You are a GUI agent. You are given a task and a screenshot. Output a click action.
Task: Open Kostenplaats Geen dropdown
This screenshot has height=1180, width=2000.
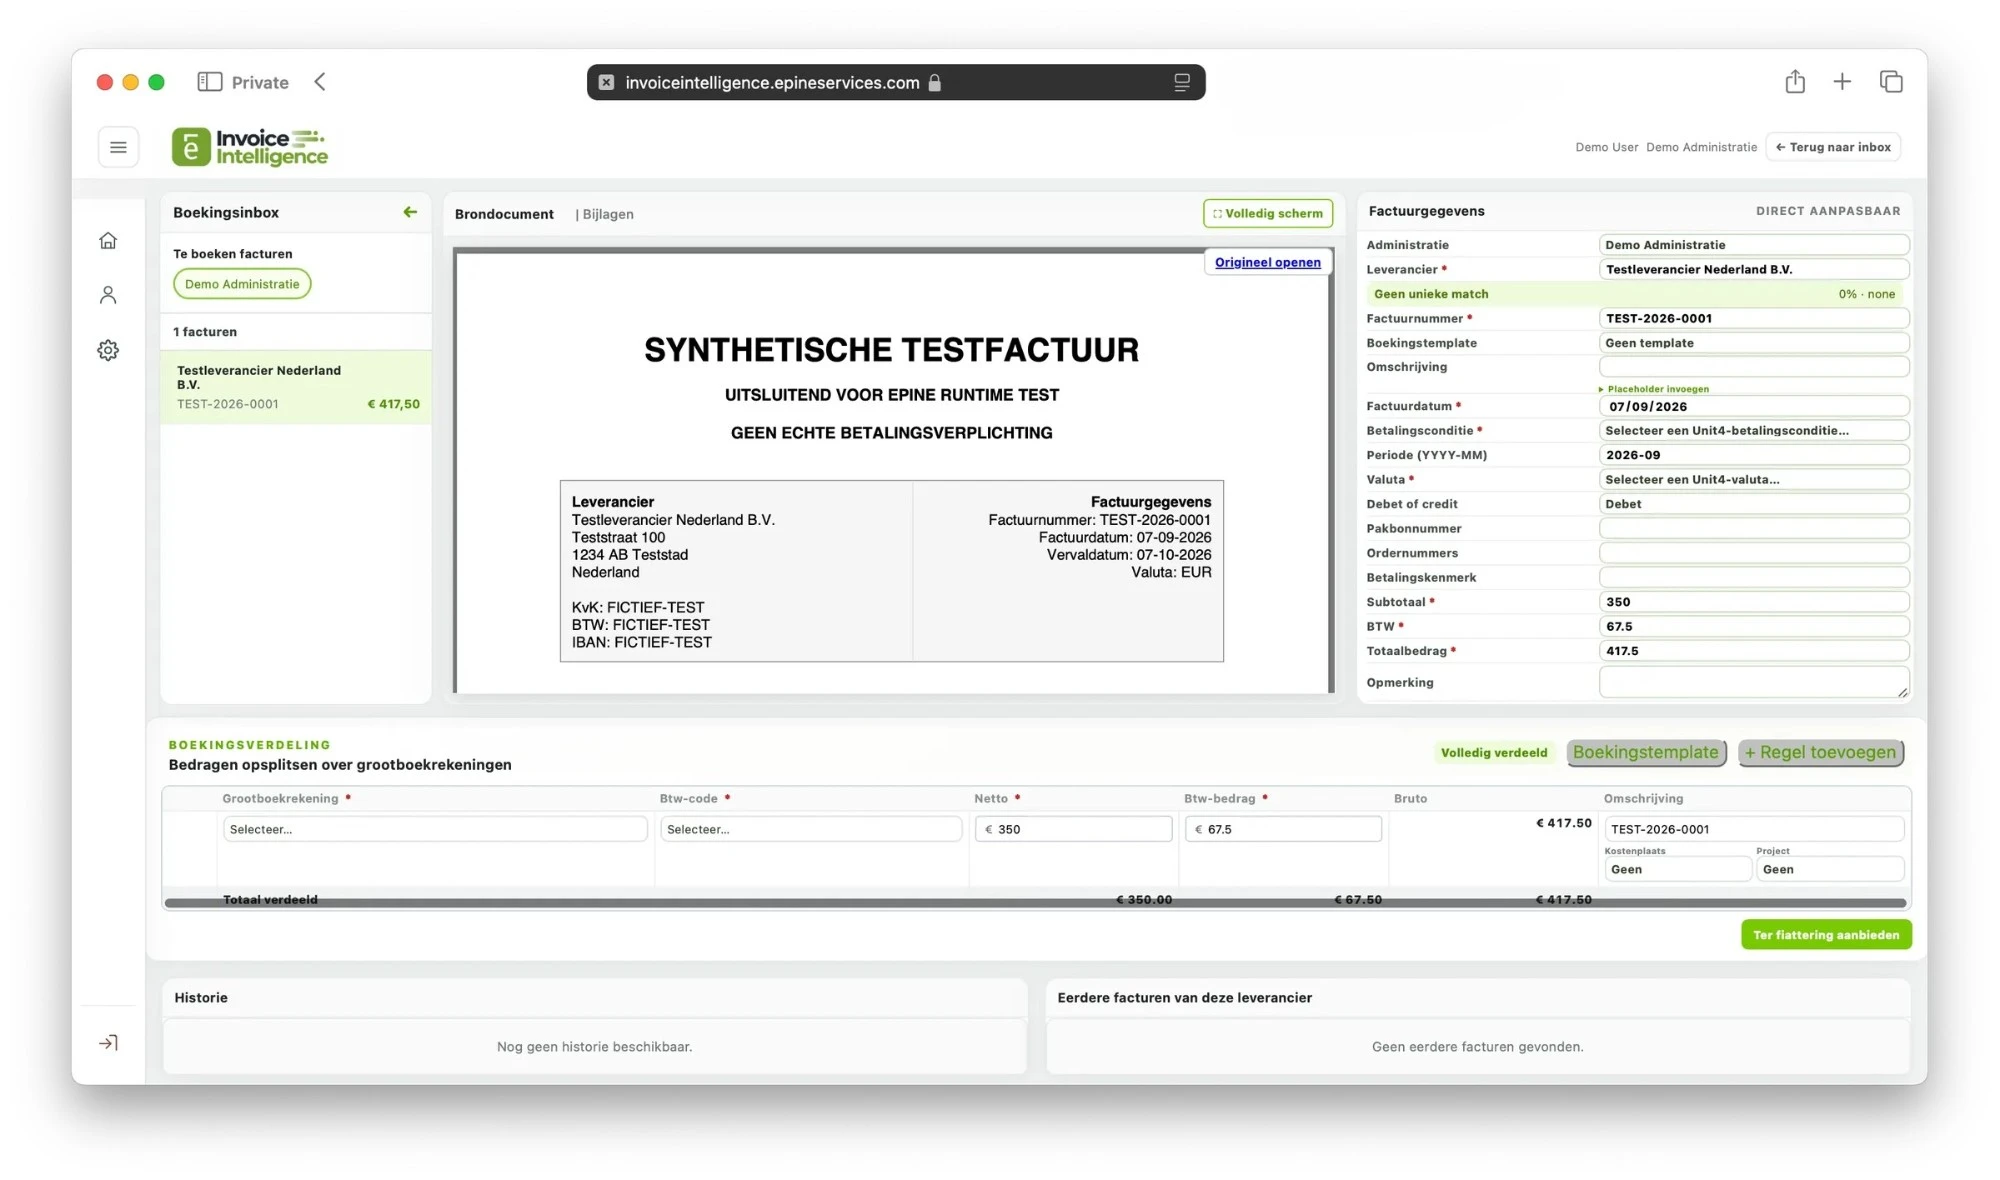point(1677,869)
